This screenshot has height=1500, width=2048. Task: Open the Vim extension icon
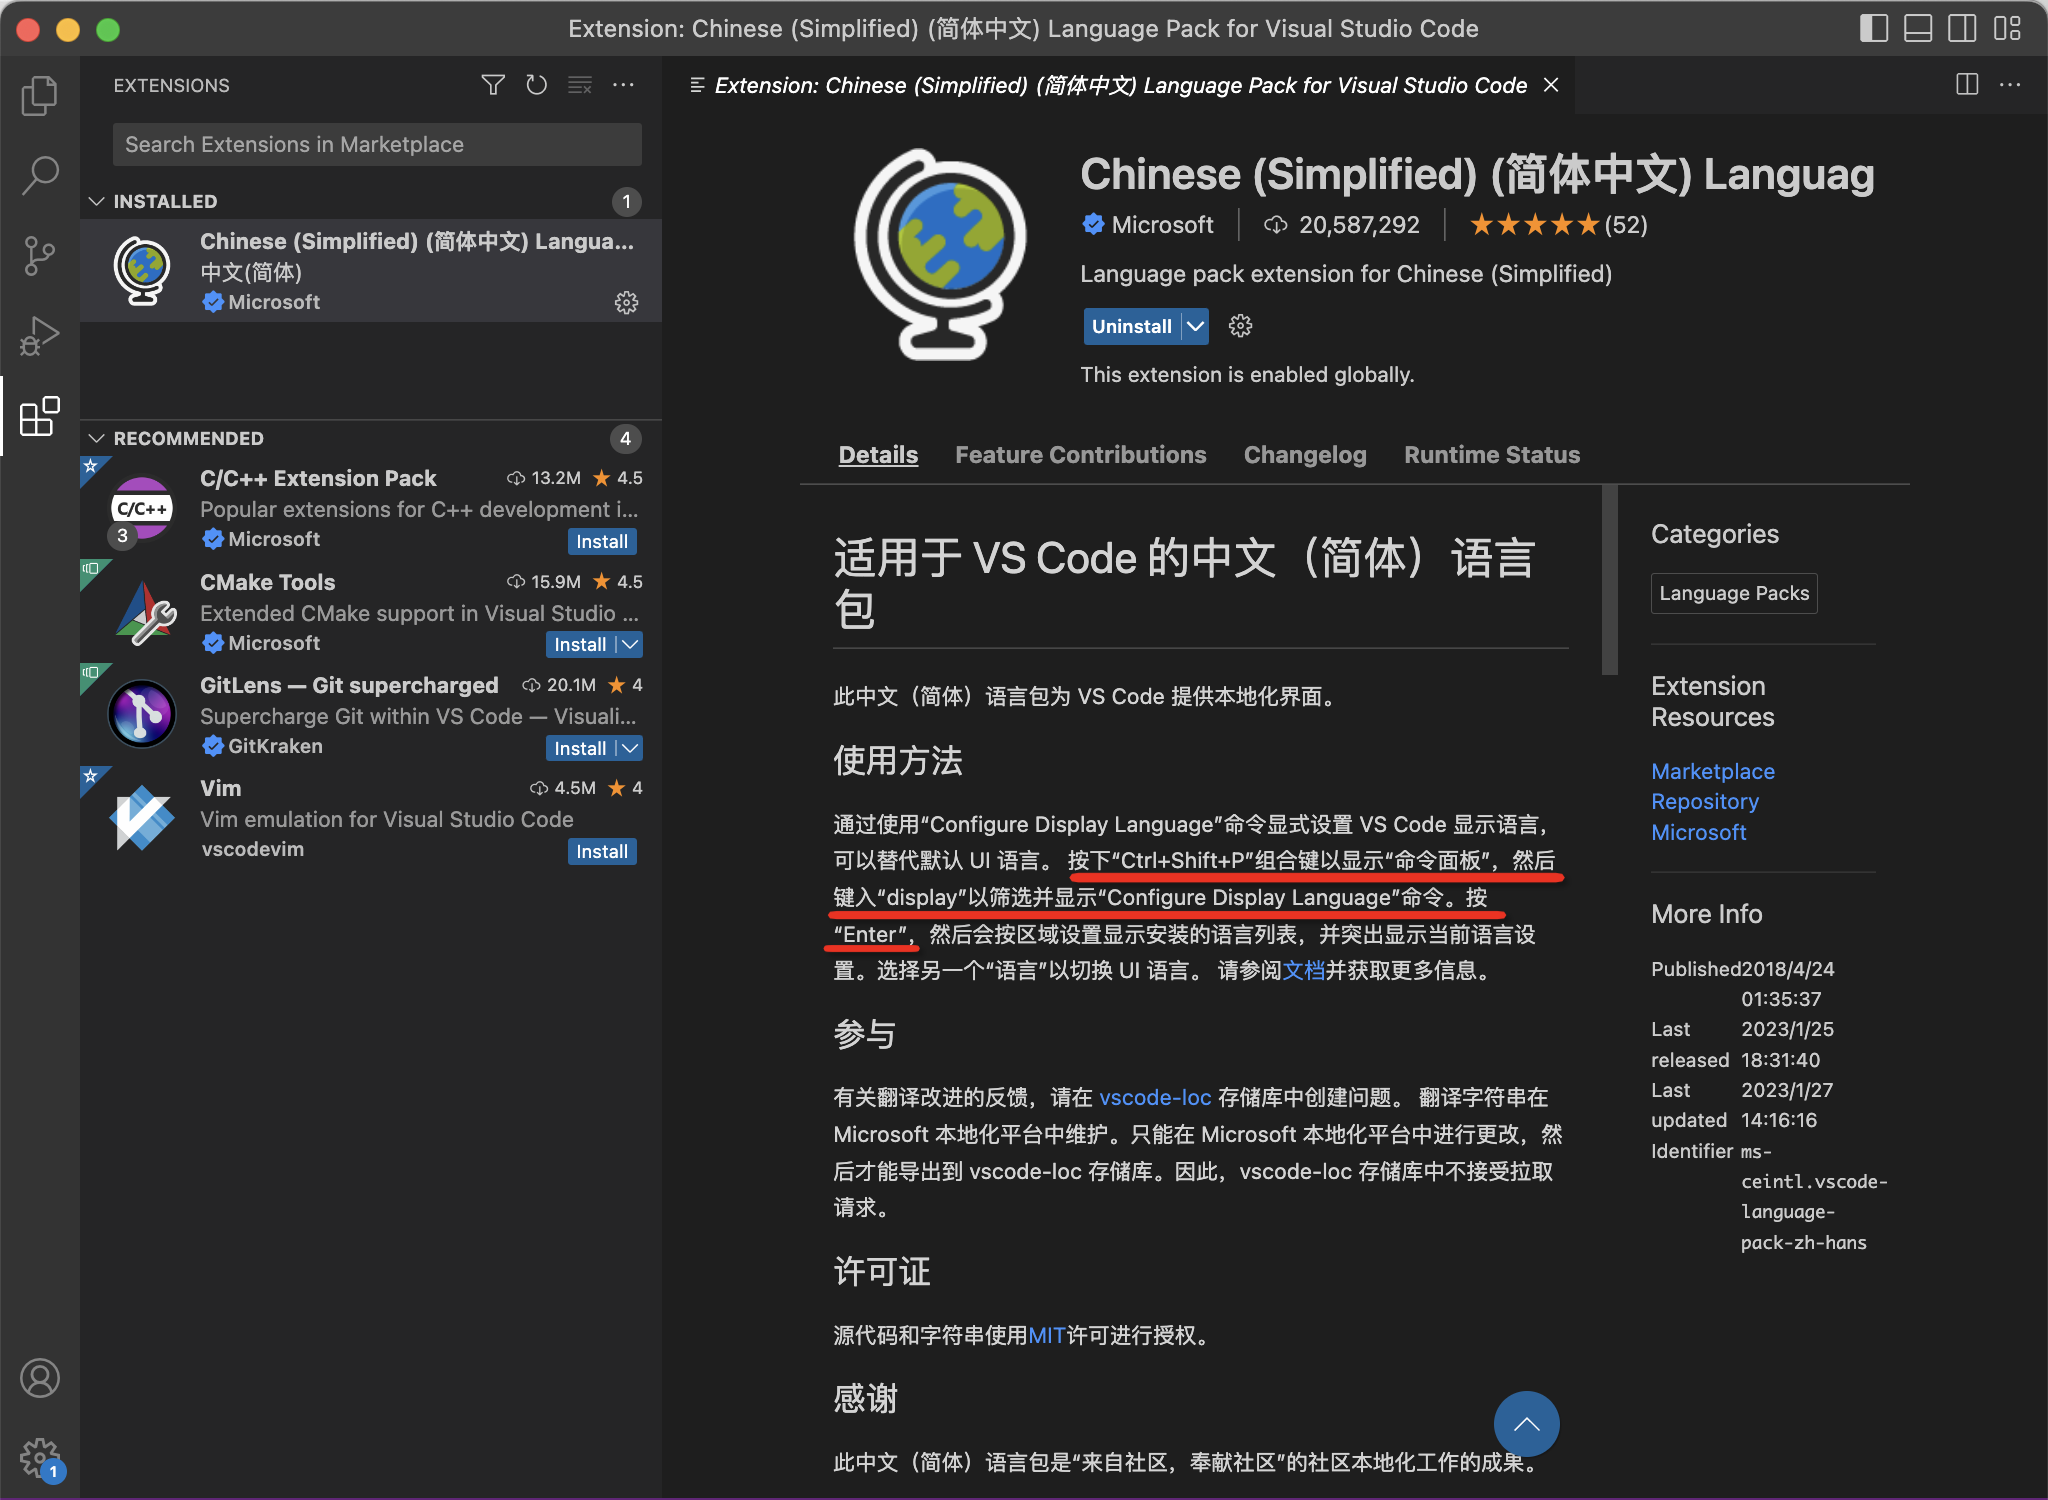(142, 818)
